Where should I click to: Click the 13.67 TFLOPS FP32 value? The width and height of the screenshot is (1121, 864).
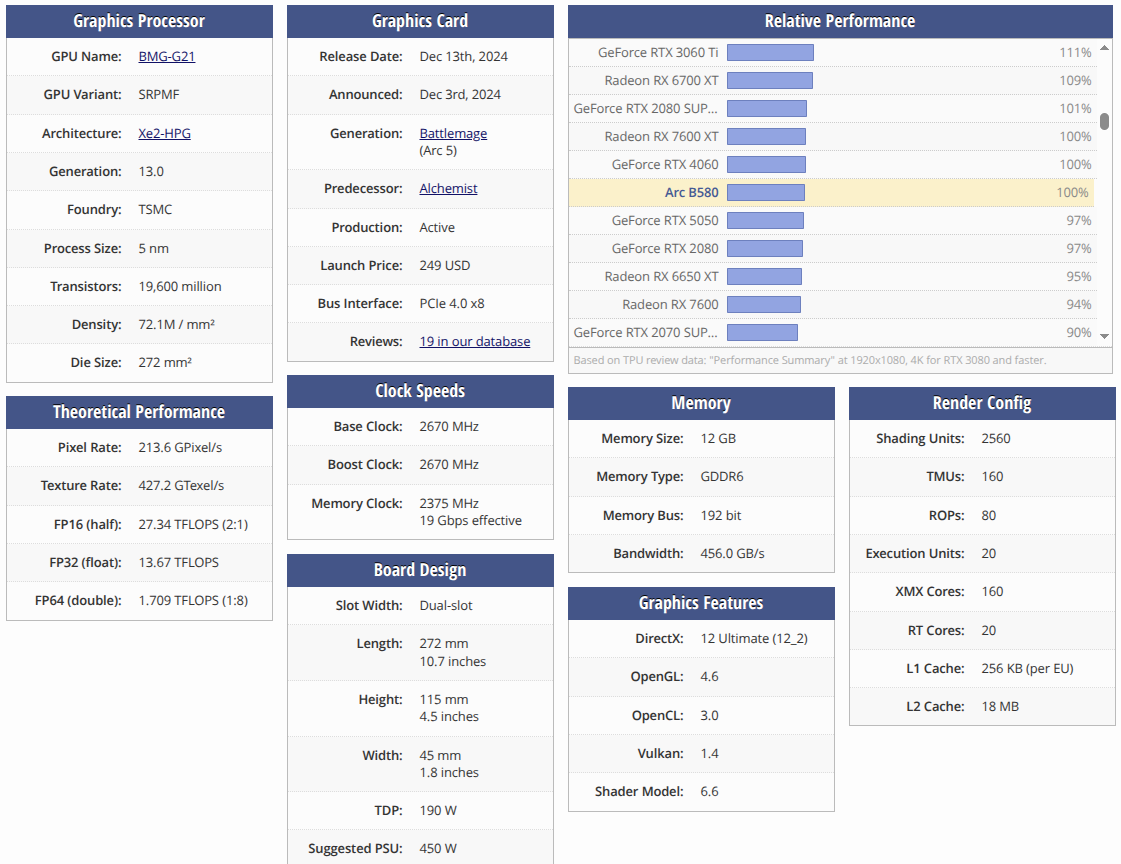click(x=179, y=562)
